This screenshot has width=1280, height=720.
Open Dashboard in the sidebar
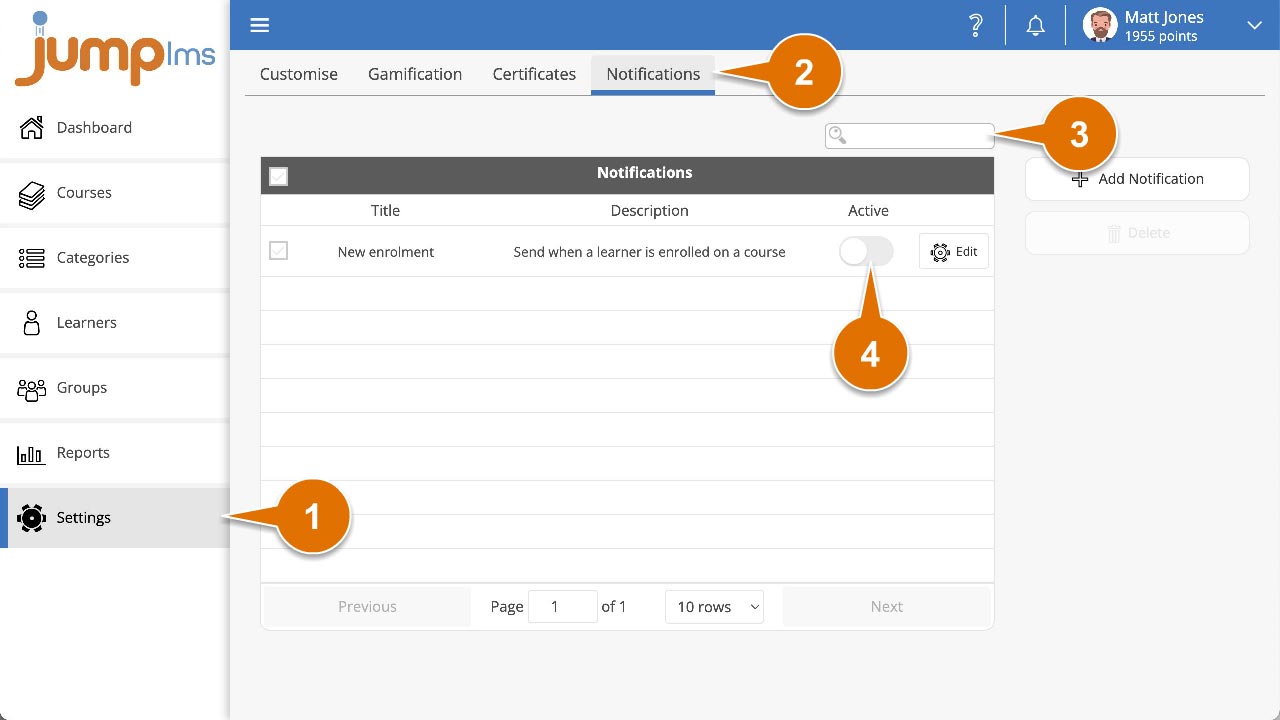[x=115, y=128]
